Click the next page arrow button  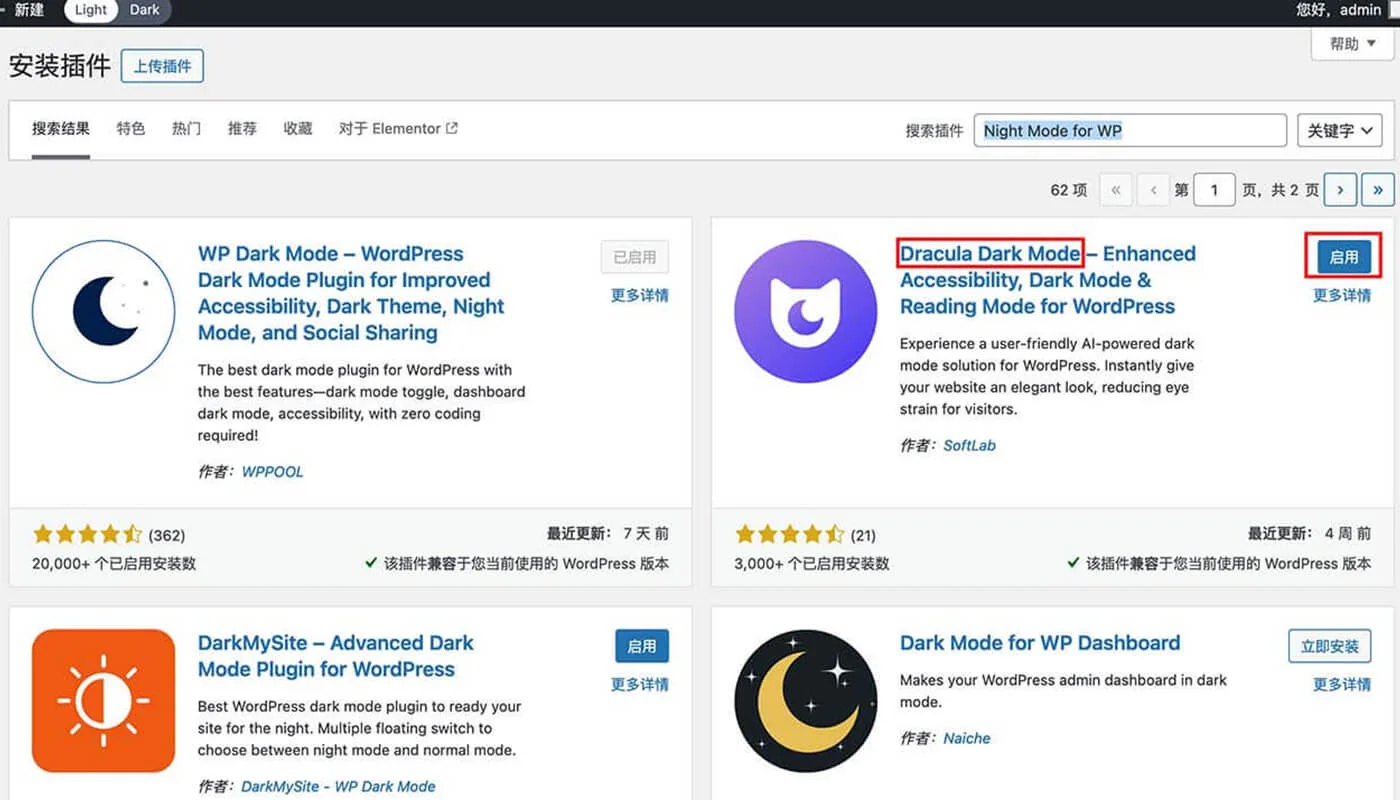[x=1340, y=189]
